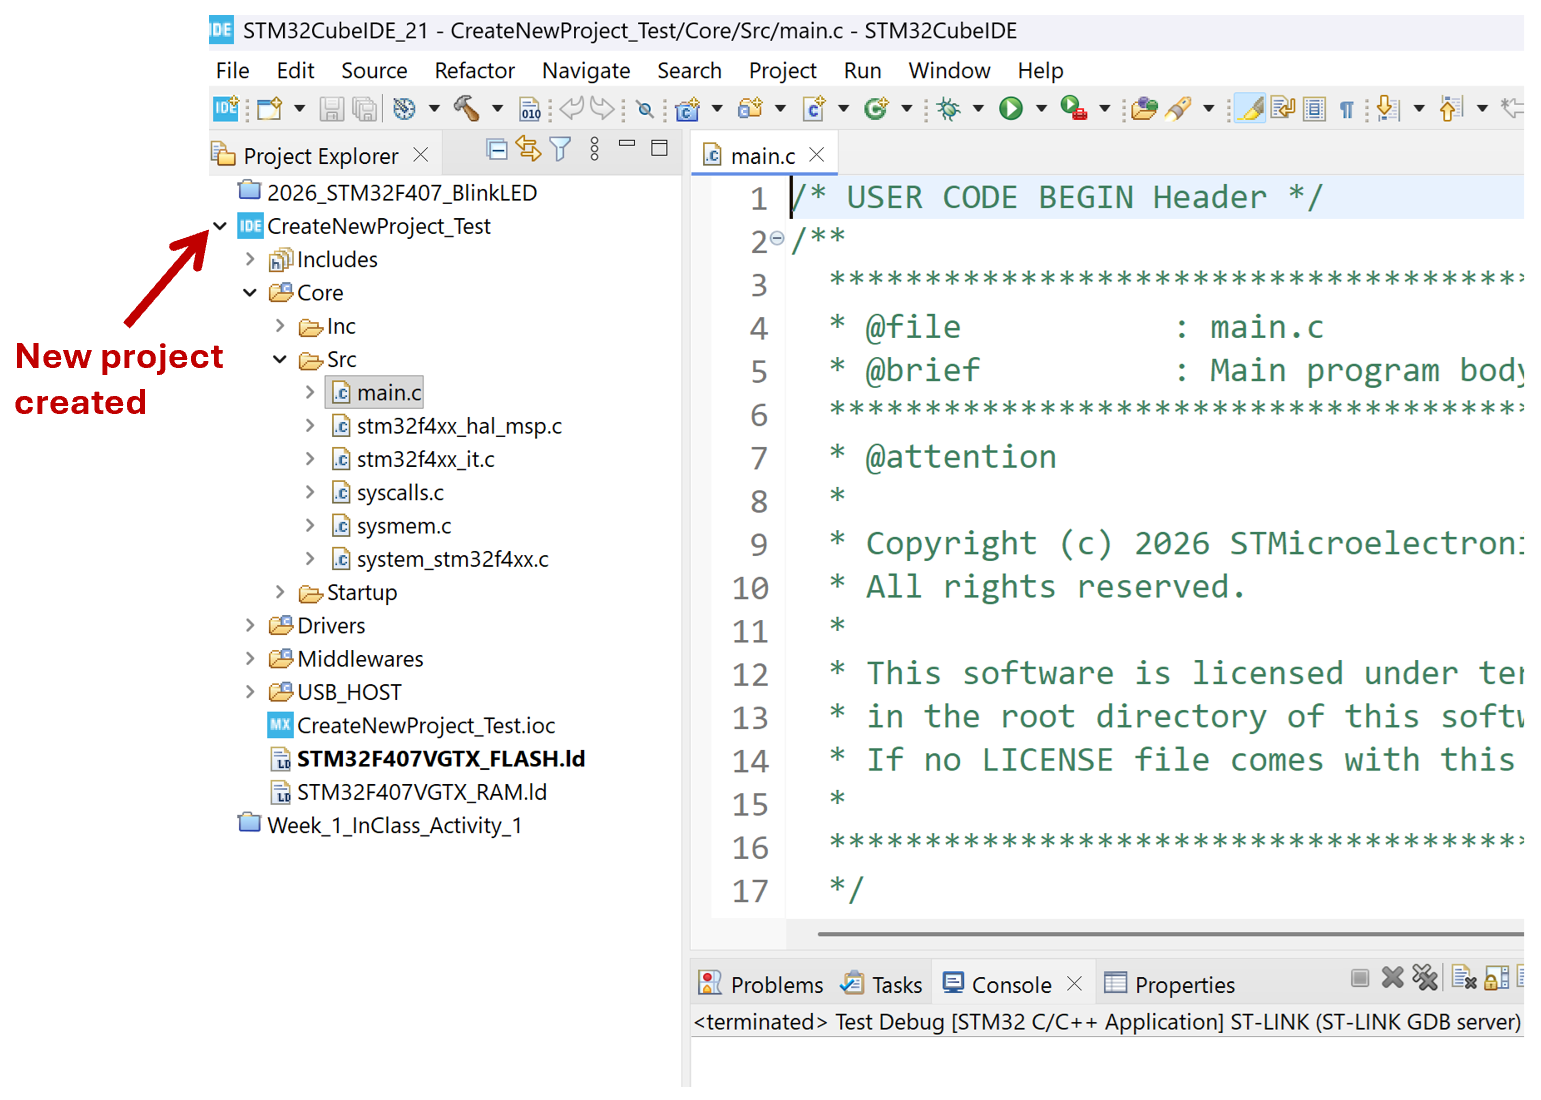Viewport: 1541px width, 1100px height.
Task: Switch to the Tasks tab
Action: 882,984
